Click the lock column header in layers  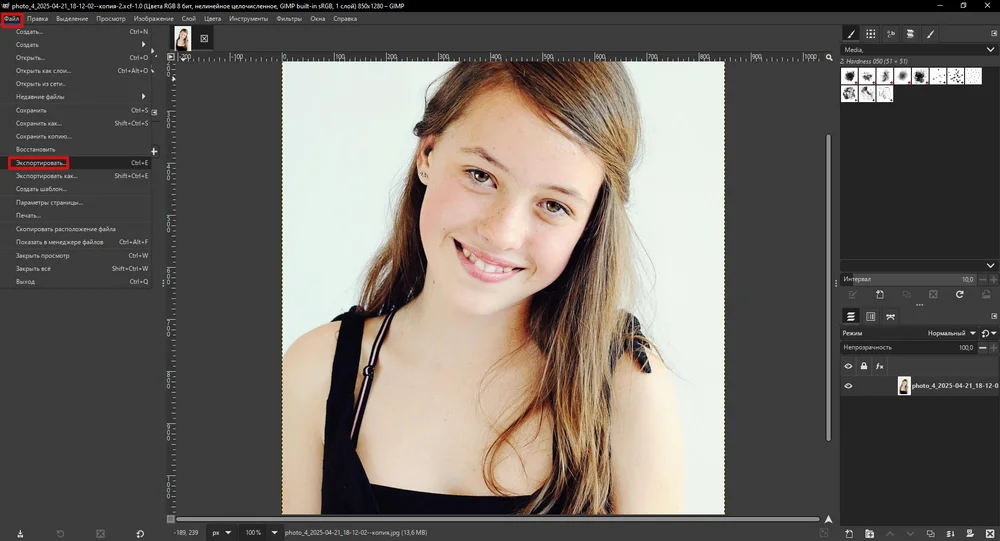point(864,366)
